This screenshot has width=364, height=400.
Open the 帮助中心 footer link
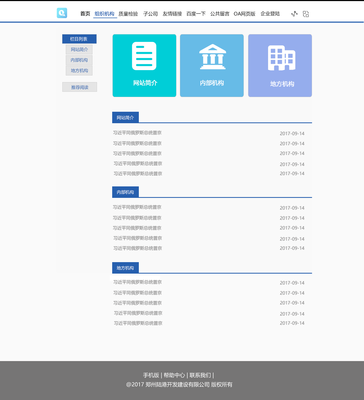(174, 375)
